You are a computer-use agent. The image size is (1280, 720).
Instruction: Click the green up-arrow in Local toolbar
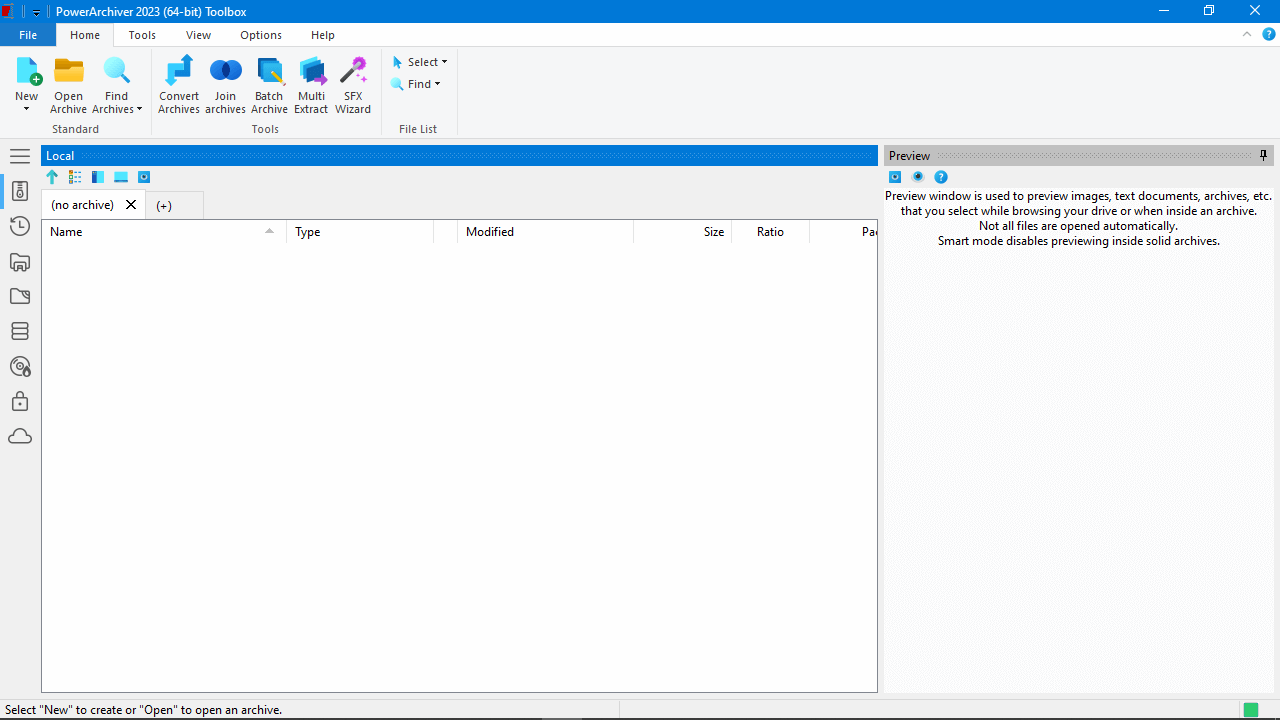[x=52, y=177]
